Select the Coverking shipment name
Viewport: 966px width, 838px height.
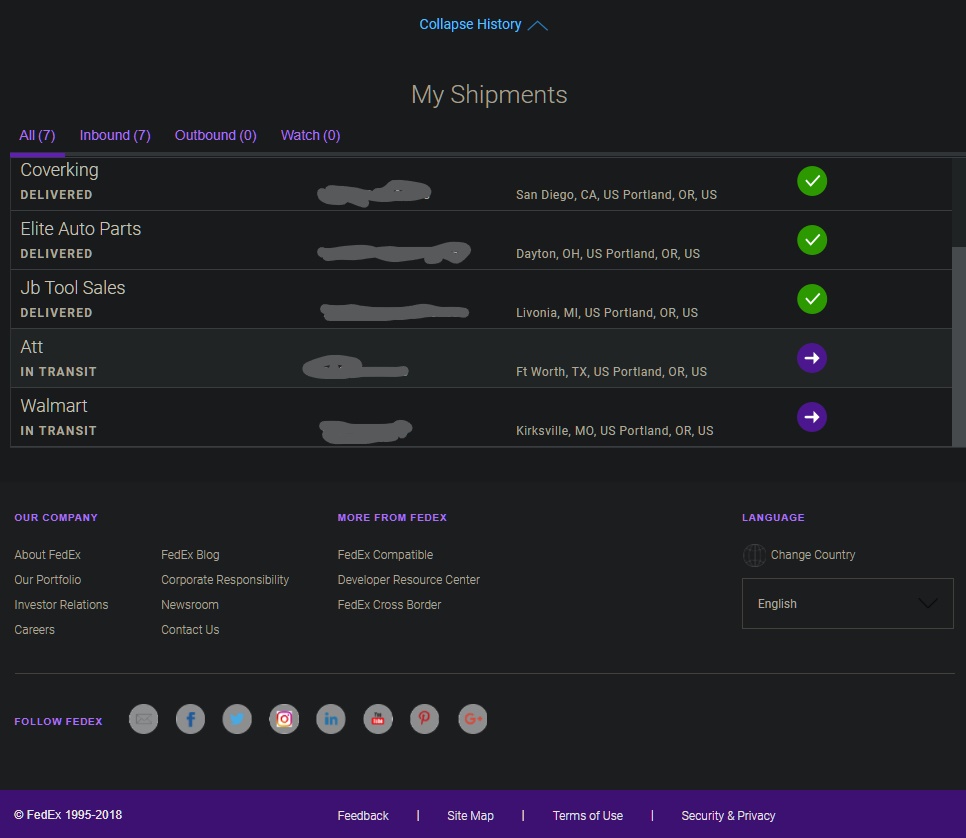pyautogui.click(x=59, y=170)
